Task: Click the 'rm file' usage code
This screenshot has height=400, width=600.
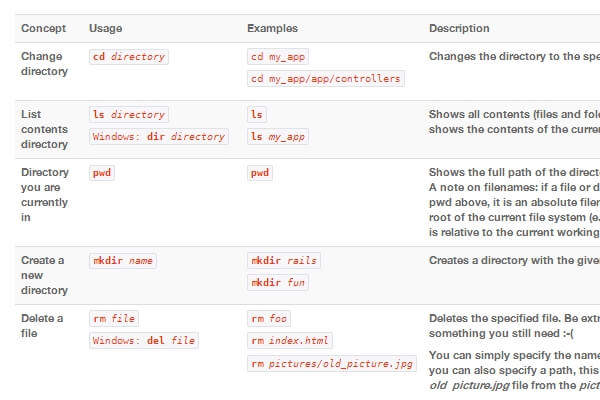Action: point(114,319)
